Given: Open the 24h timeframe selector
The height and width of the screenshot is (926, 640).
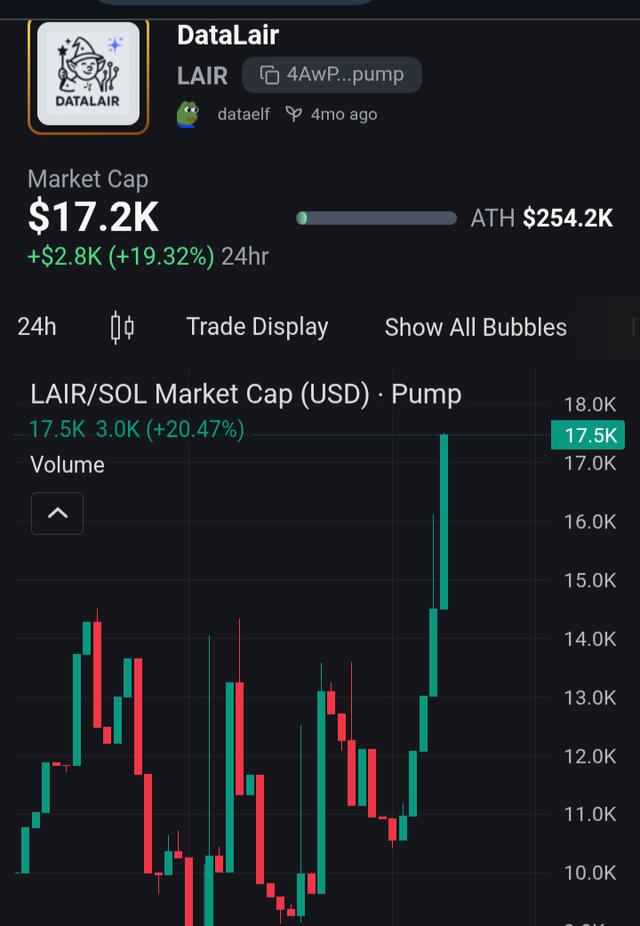Looking at the screenshot, I should [37, 327].
